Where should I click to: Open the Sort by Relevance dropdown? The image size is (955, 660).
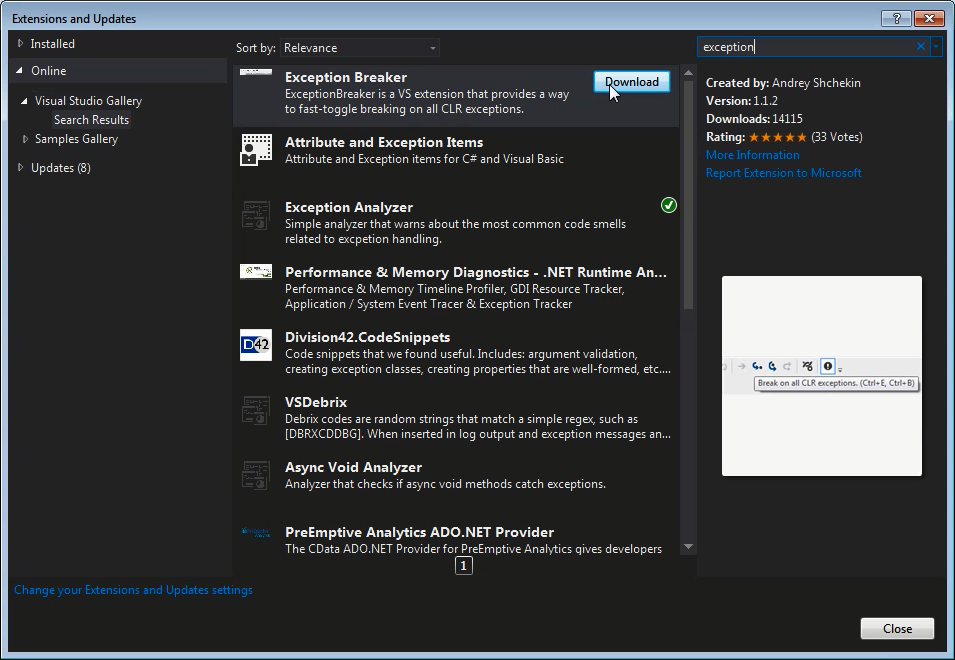tap(359, 48)
